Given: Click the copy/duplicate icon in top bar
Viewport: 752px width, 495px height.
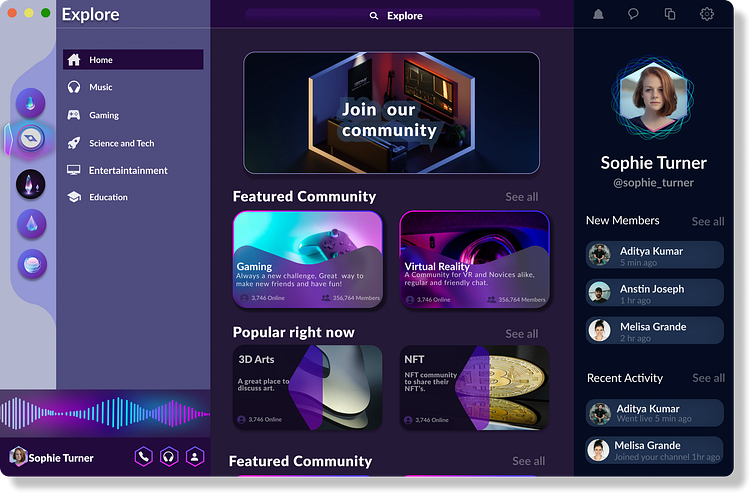Looking at the screenshot, I should 670,14.
